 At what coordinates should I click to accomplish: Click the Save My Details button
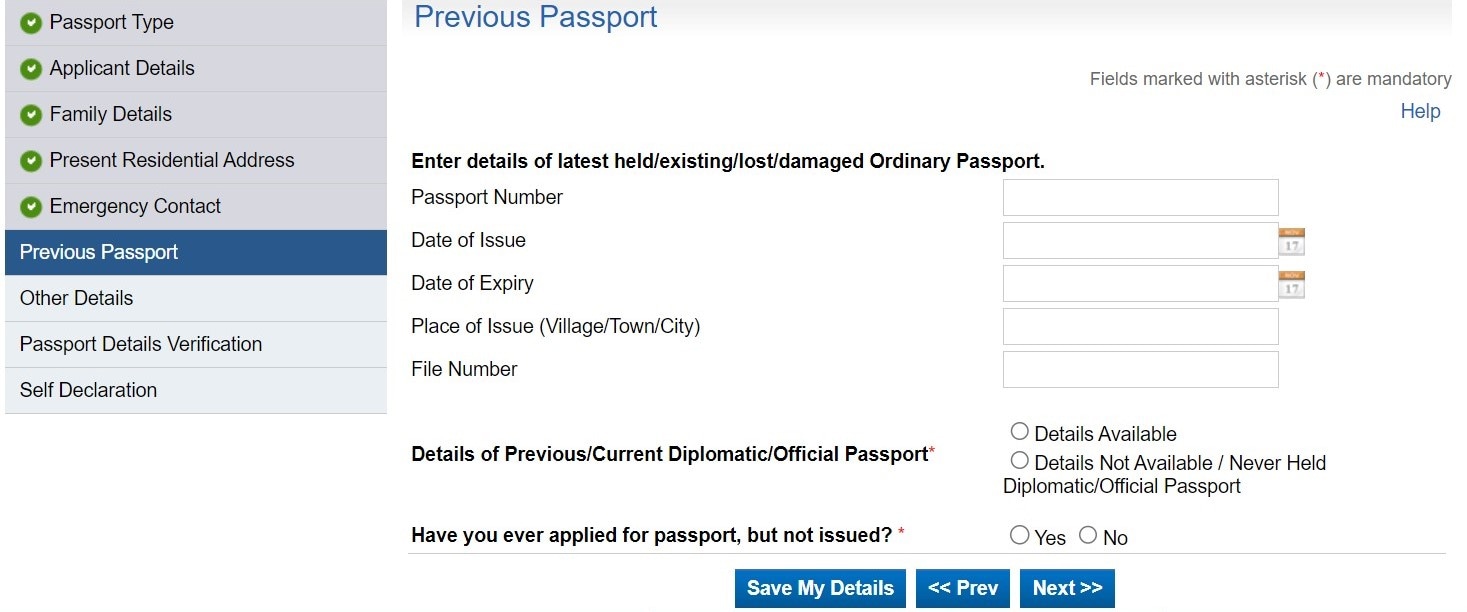click(820, 588)
